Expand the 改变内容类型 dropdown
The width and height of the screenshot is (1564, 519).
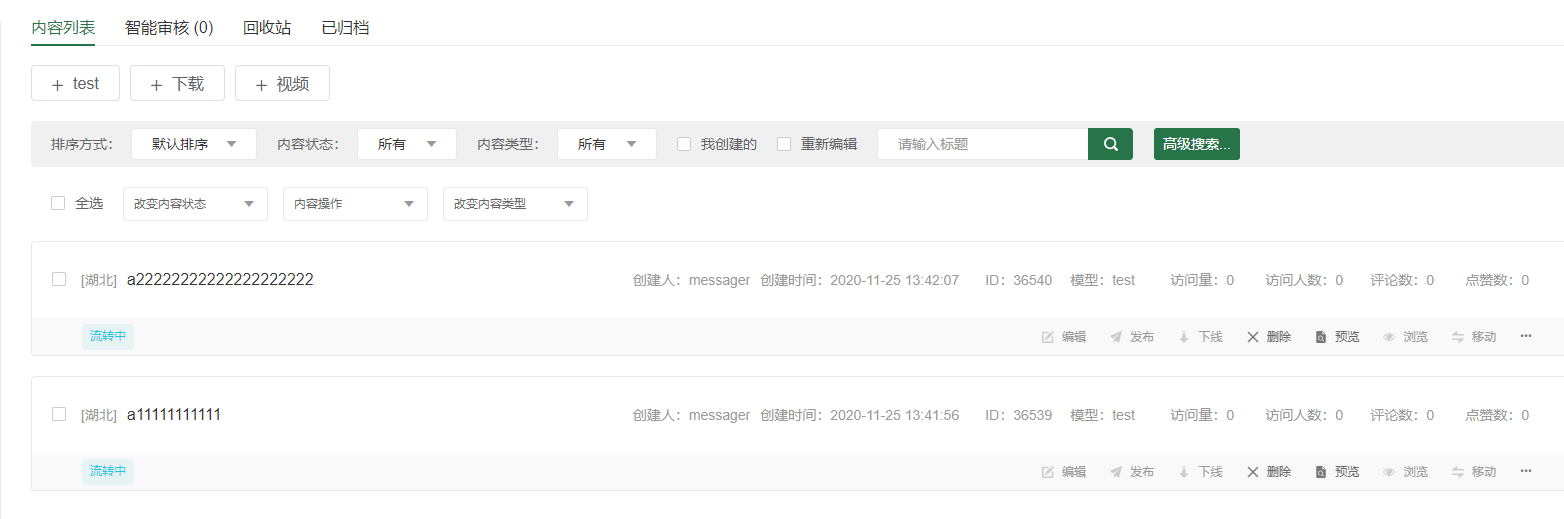(x=515, y=204)
